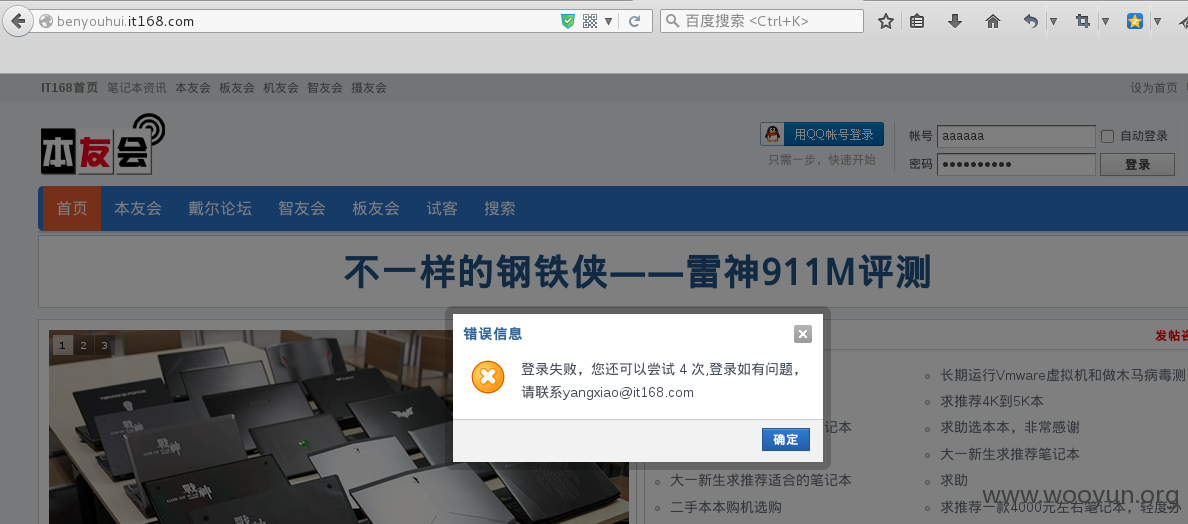Click the 密码 password field
1188x524 pixels.
coord(1016,164)
